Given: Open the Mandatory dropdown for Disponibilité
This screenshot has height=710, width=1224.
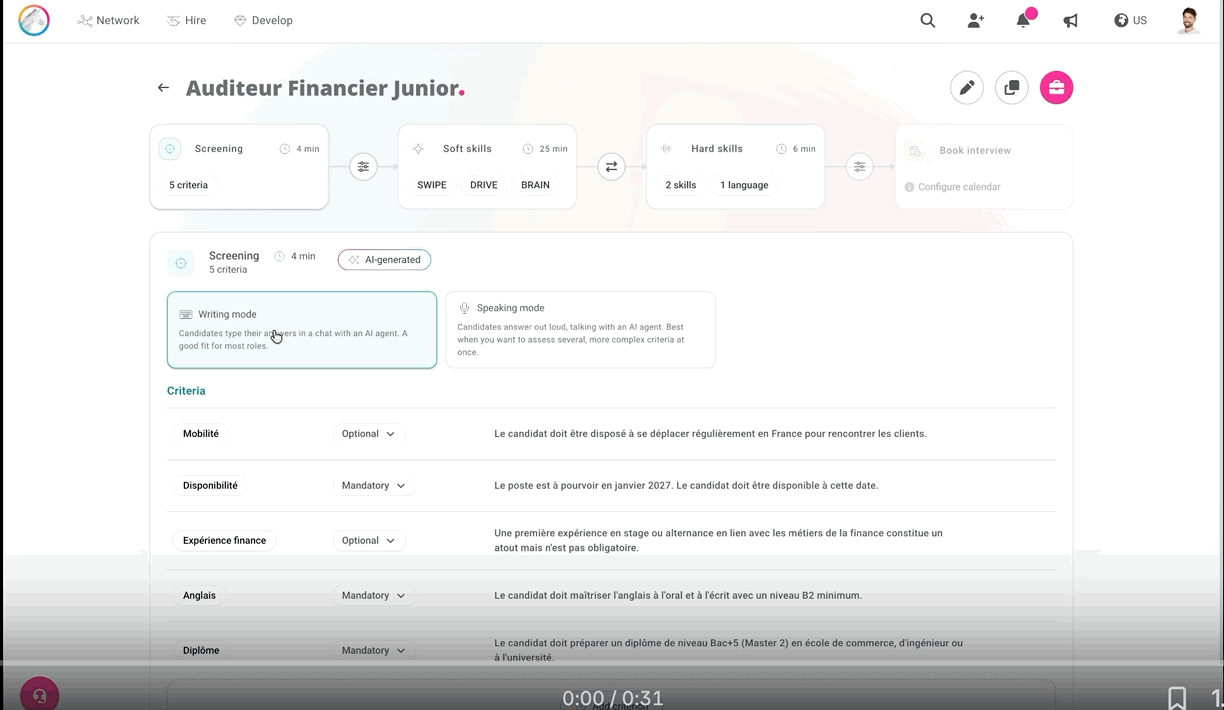Looking at the screenshot, I should pyautogui.click(x=373, y=486).
